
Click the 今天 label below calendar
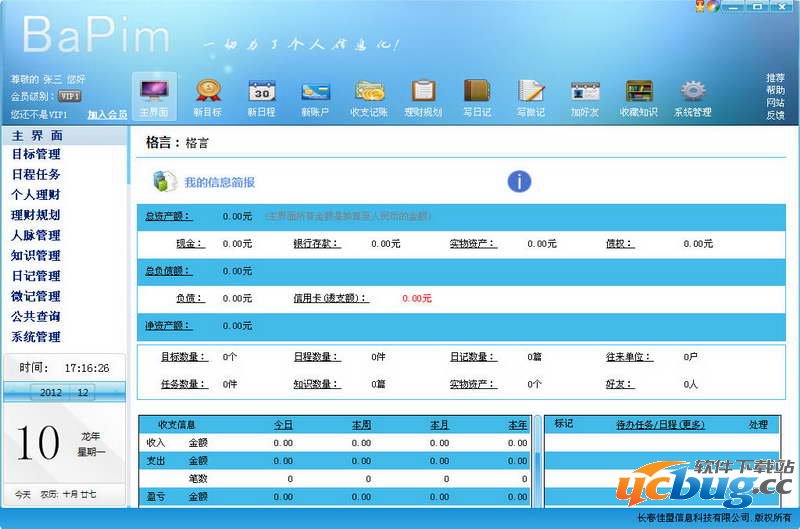pyautogui.click(x=22, y=494)
